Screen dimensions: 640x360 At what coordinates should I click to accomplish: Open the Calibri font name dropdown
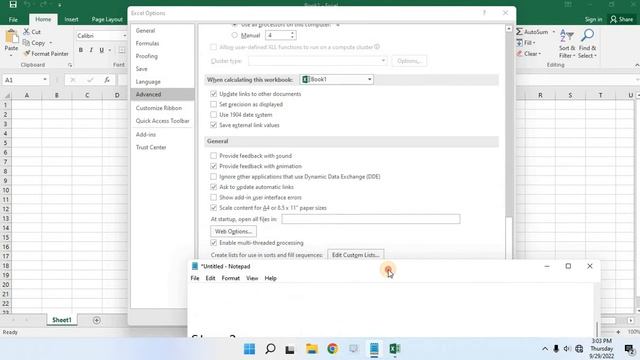tap(124, 36)
